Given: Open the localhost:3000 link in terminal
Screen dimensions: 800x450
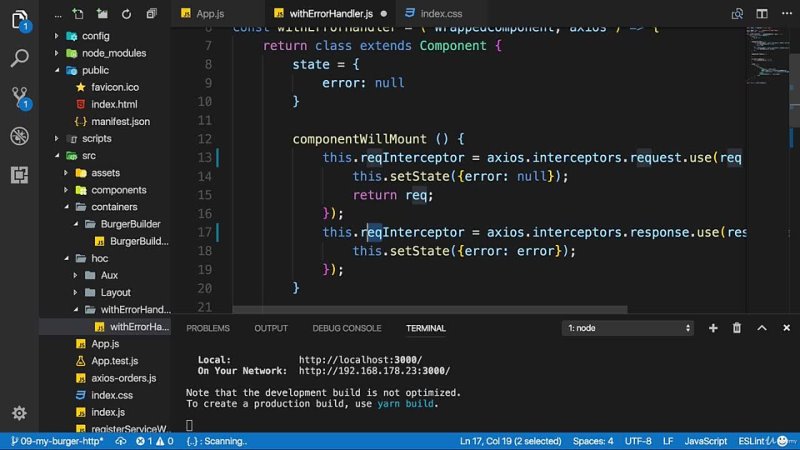Looking at the screenshot, I should pos(360,360).
